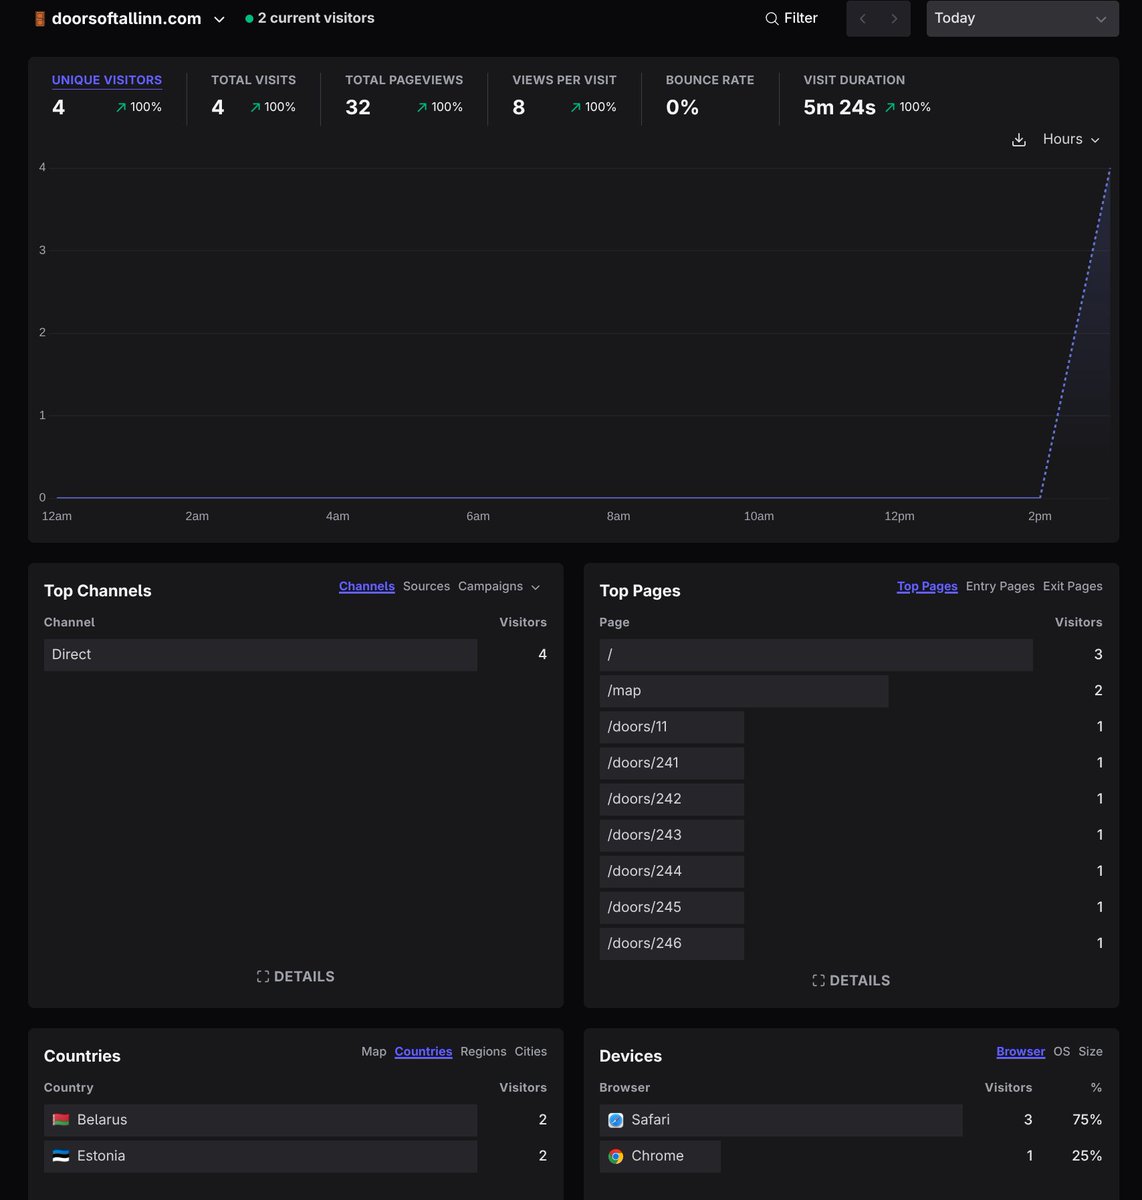
Task: Click the Chrome browser icon
Action: pos(616,1156)
